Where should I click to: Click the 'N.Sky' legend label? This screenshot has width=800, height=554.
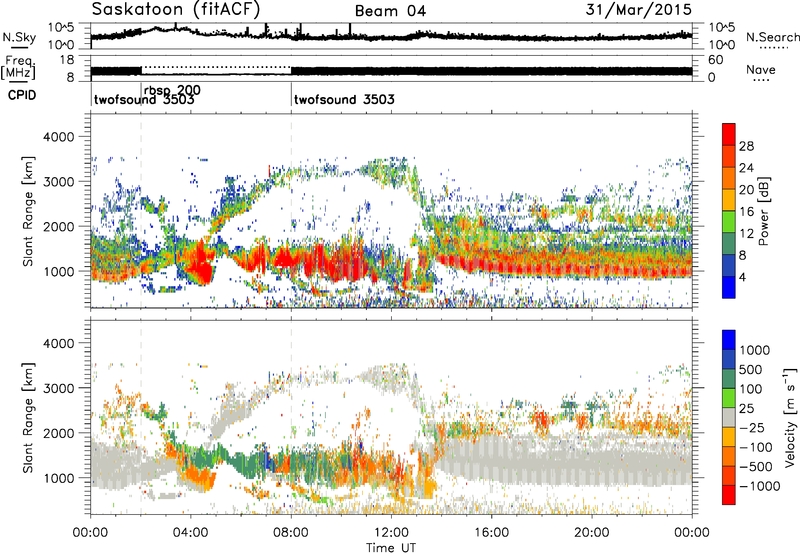coord(19,37)
